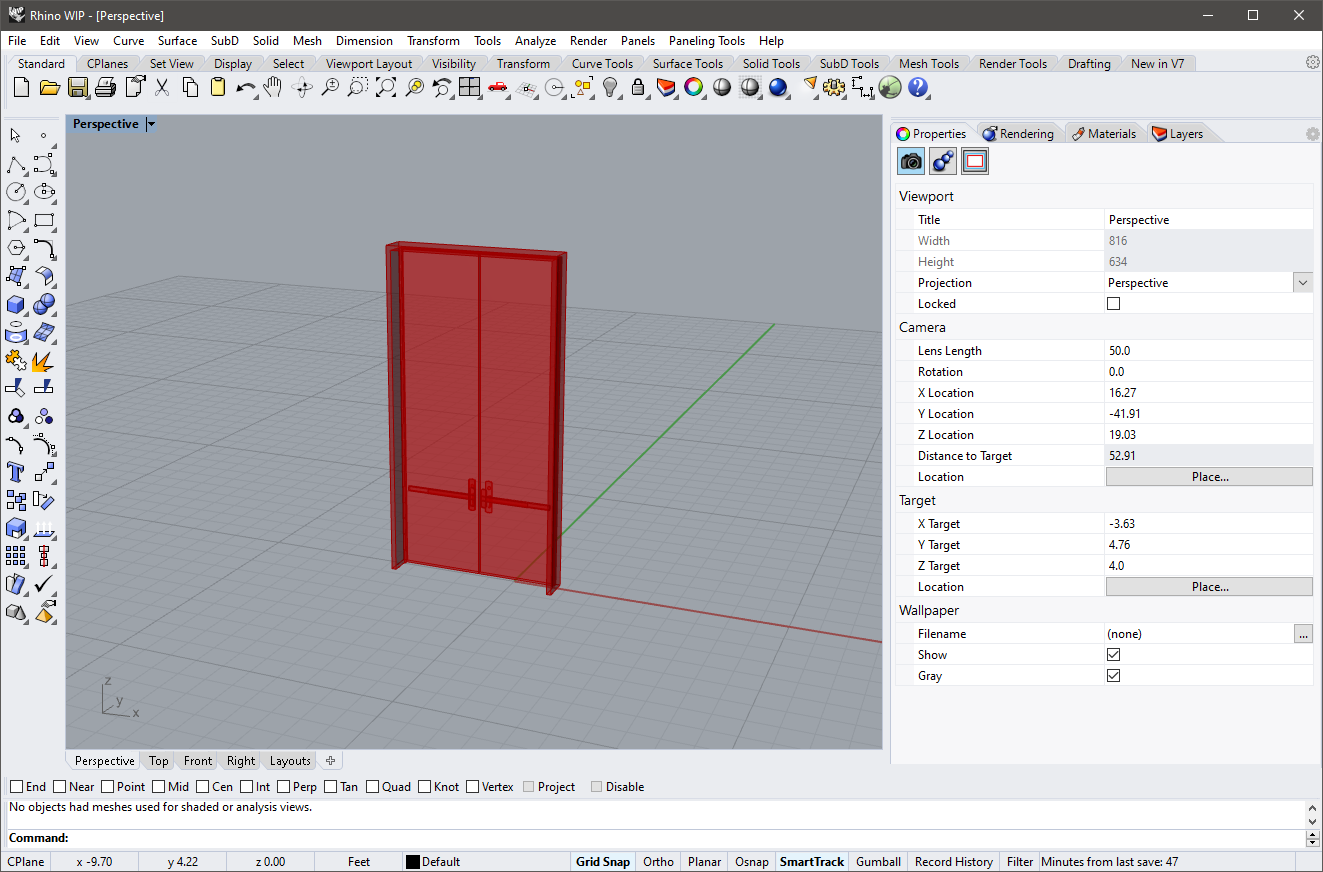The image size is (1323, 872).
Task: Select the Pan view hand tool
Action: 273,88
